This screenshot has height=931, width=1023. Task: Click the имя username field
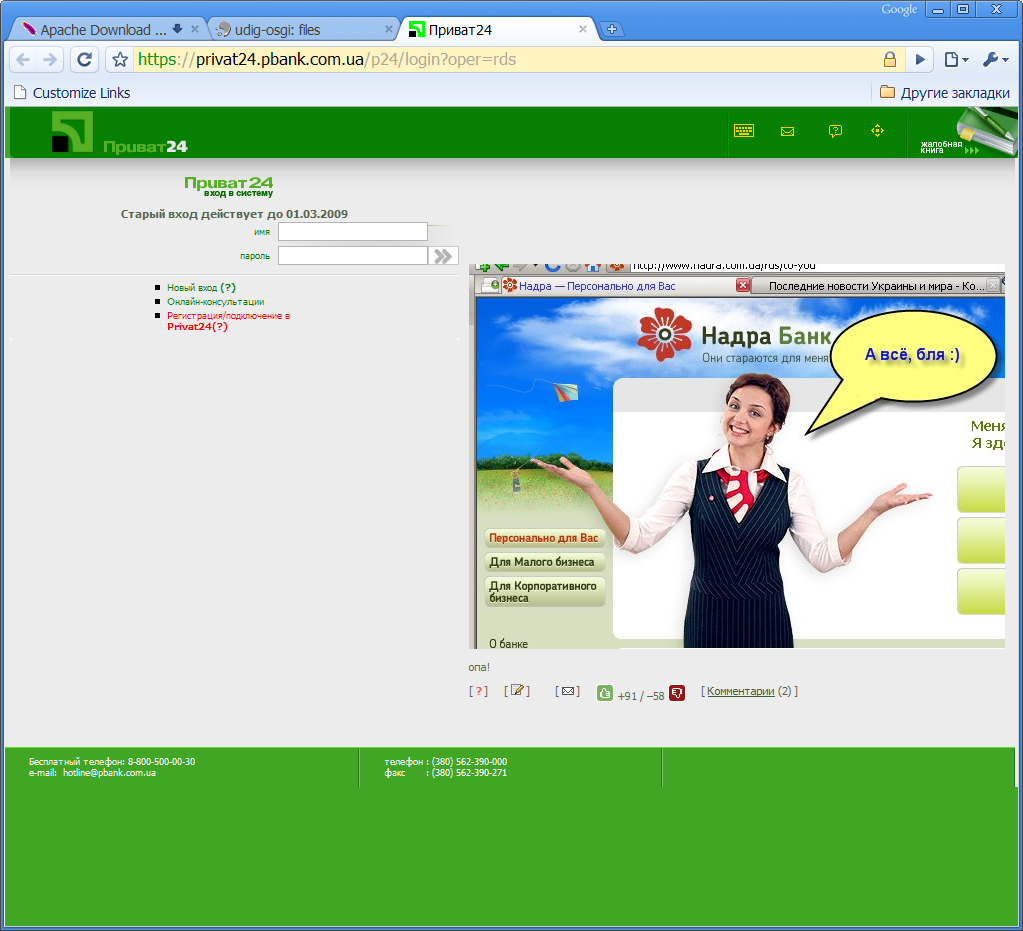[x=352, y=232]
